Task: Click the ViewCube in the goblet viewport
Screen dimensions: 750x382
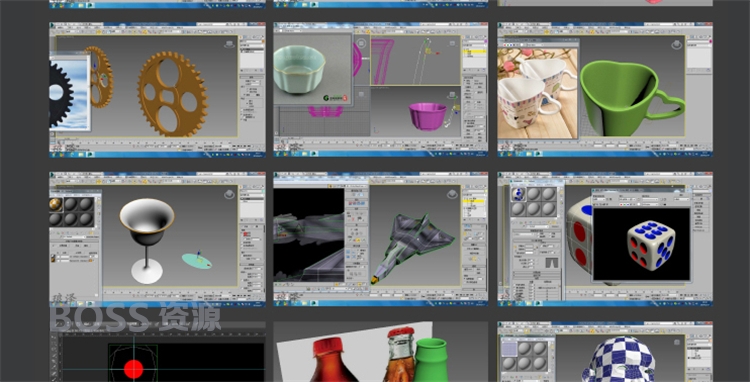Action: coord(230,194)
